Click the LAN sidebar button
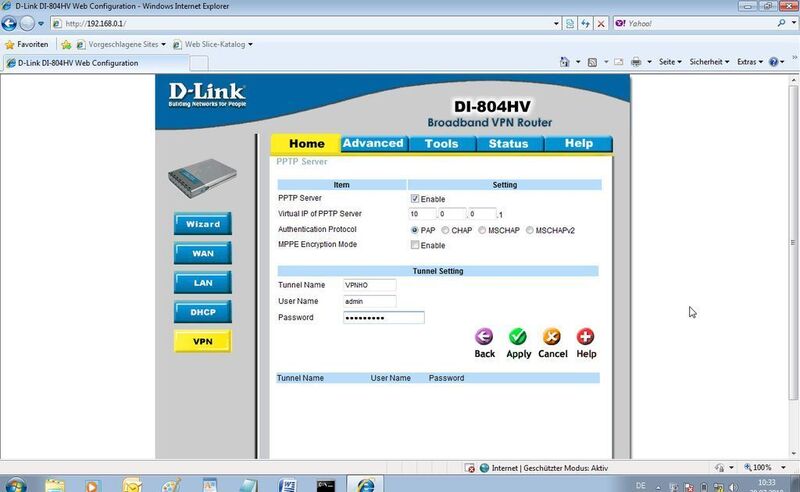The height and width of the screenshot is (492, 800). pyautogui.click(x=203, y=282)
